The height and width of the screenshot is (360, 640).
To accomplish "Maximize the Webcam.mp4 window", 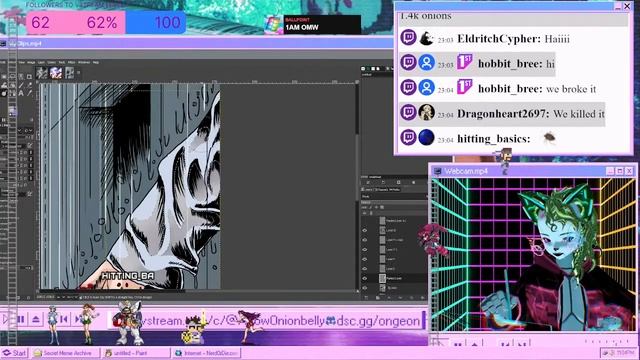I will click(620, 171).
